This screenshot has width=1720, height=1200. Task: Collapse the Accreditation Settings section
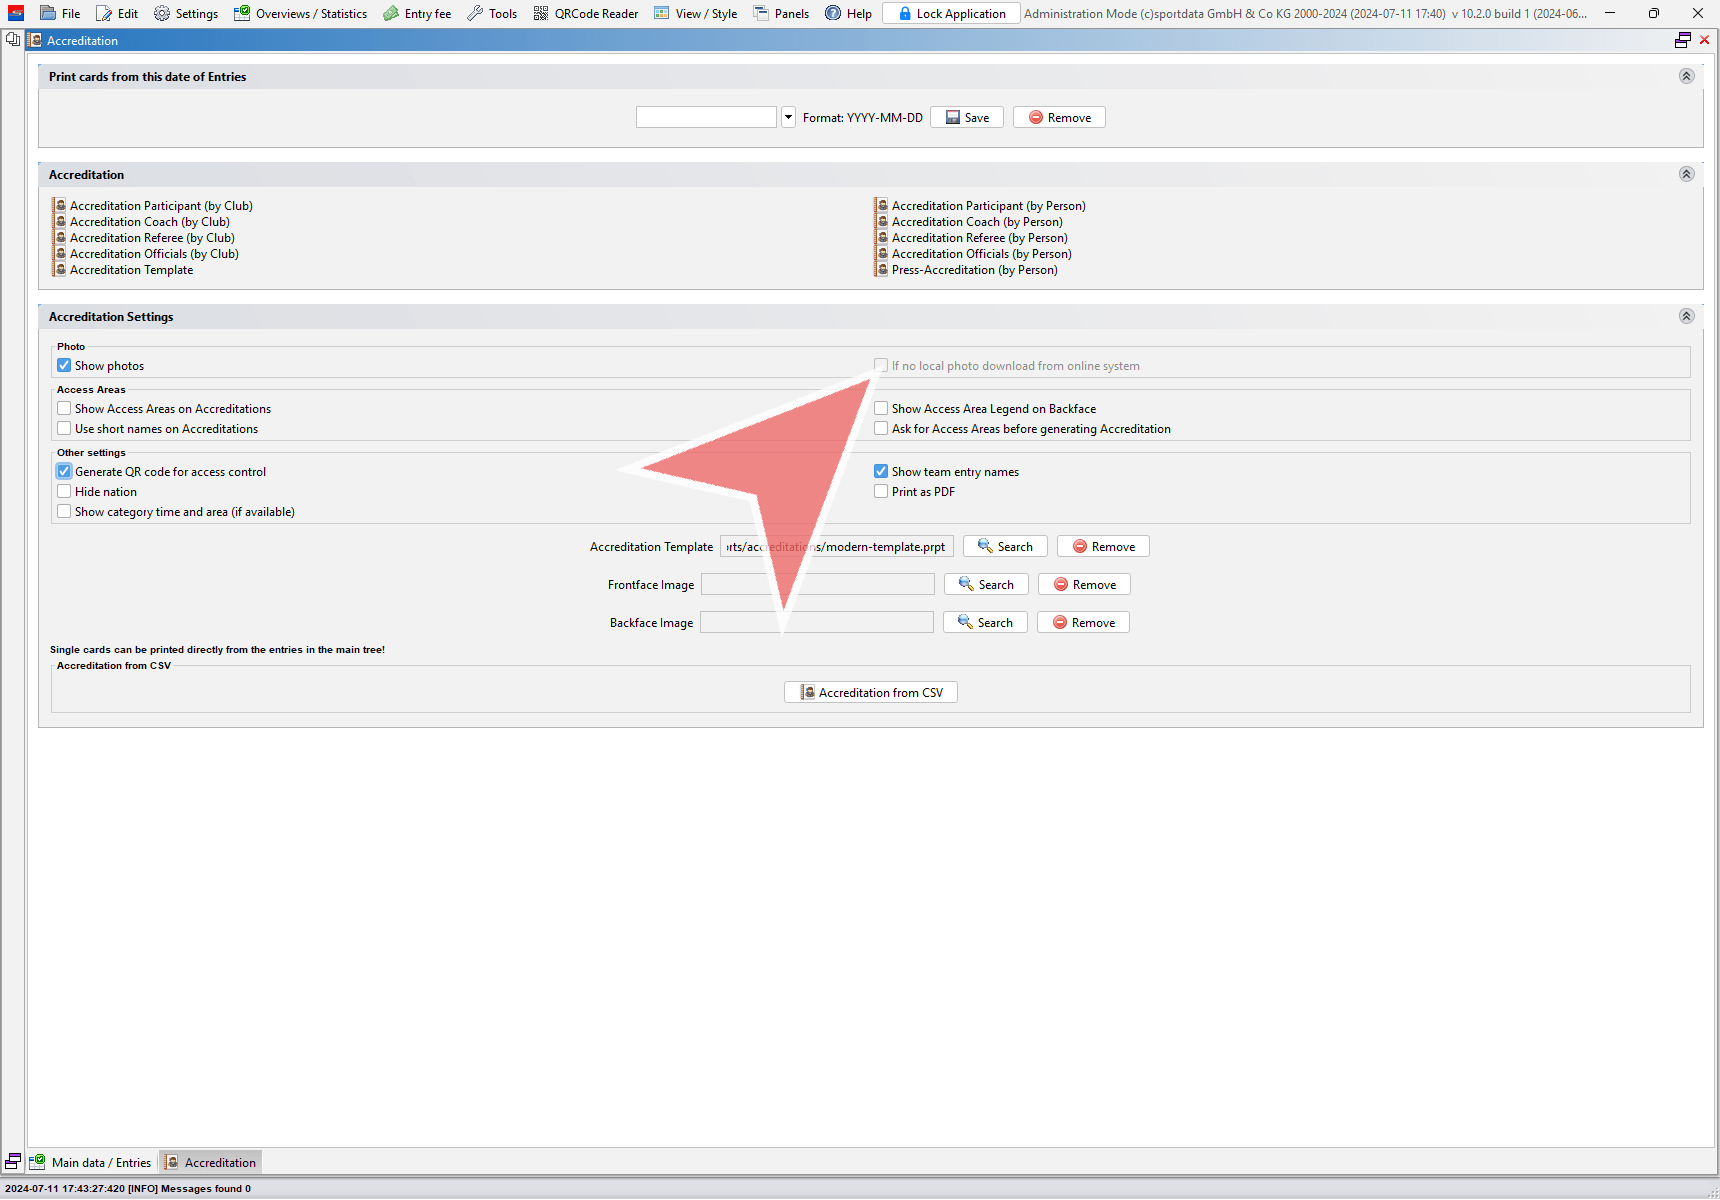click(x=1686, y=317)
